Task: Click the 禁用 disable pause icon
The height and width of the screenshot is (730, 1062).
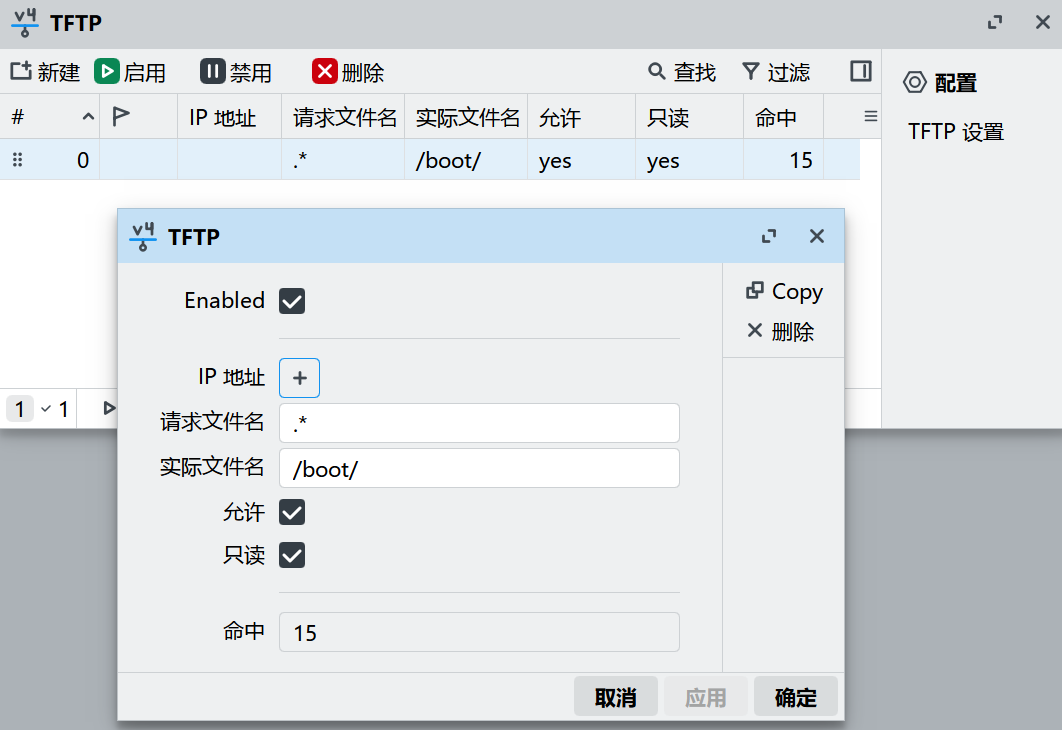Action: click(213, 71)
